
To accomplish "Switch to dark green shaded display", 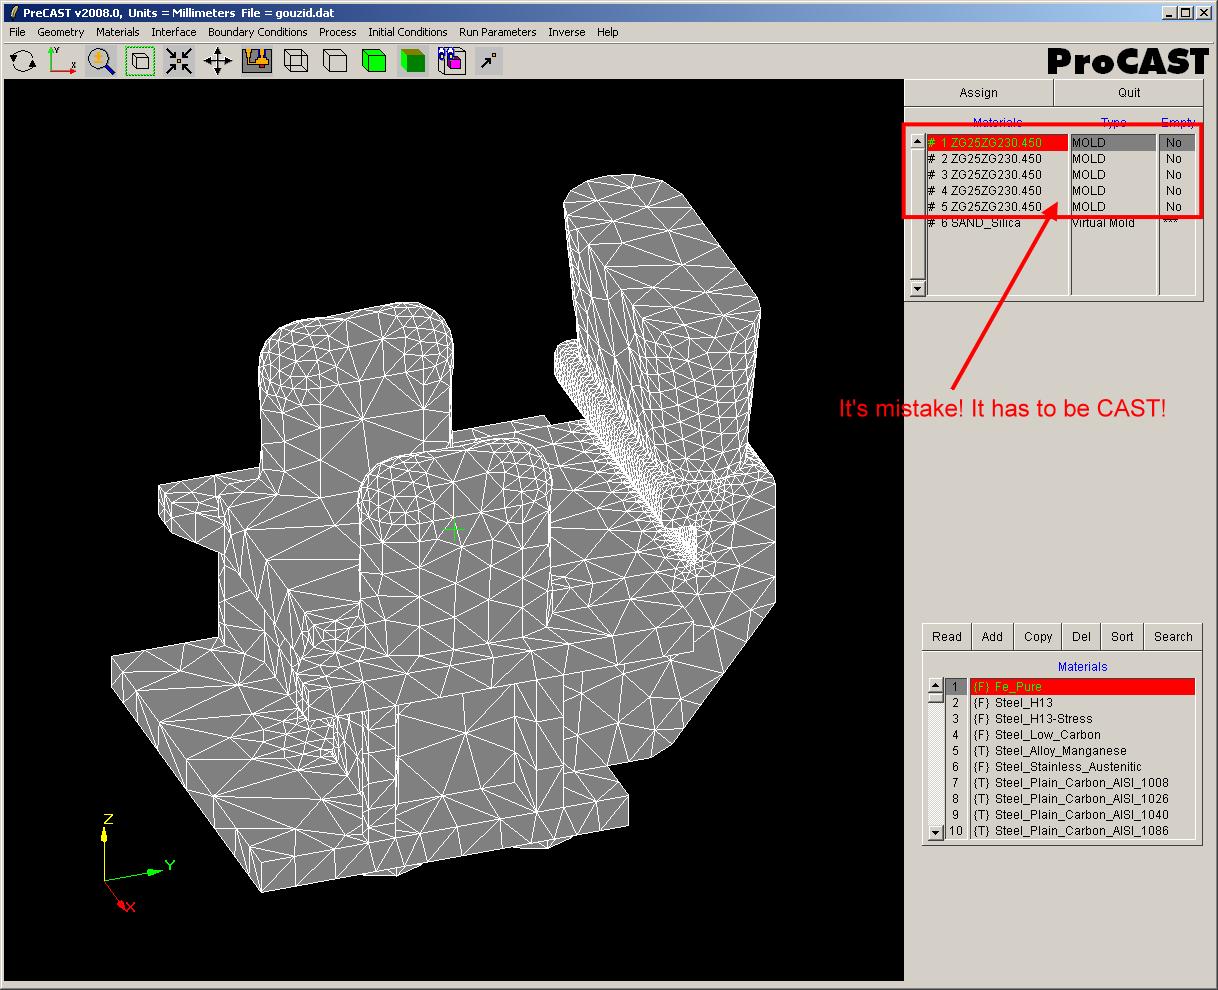I will [x=412, y=62].
